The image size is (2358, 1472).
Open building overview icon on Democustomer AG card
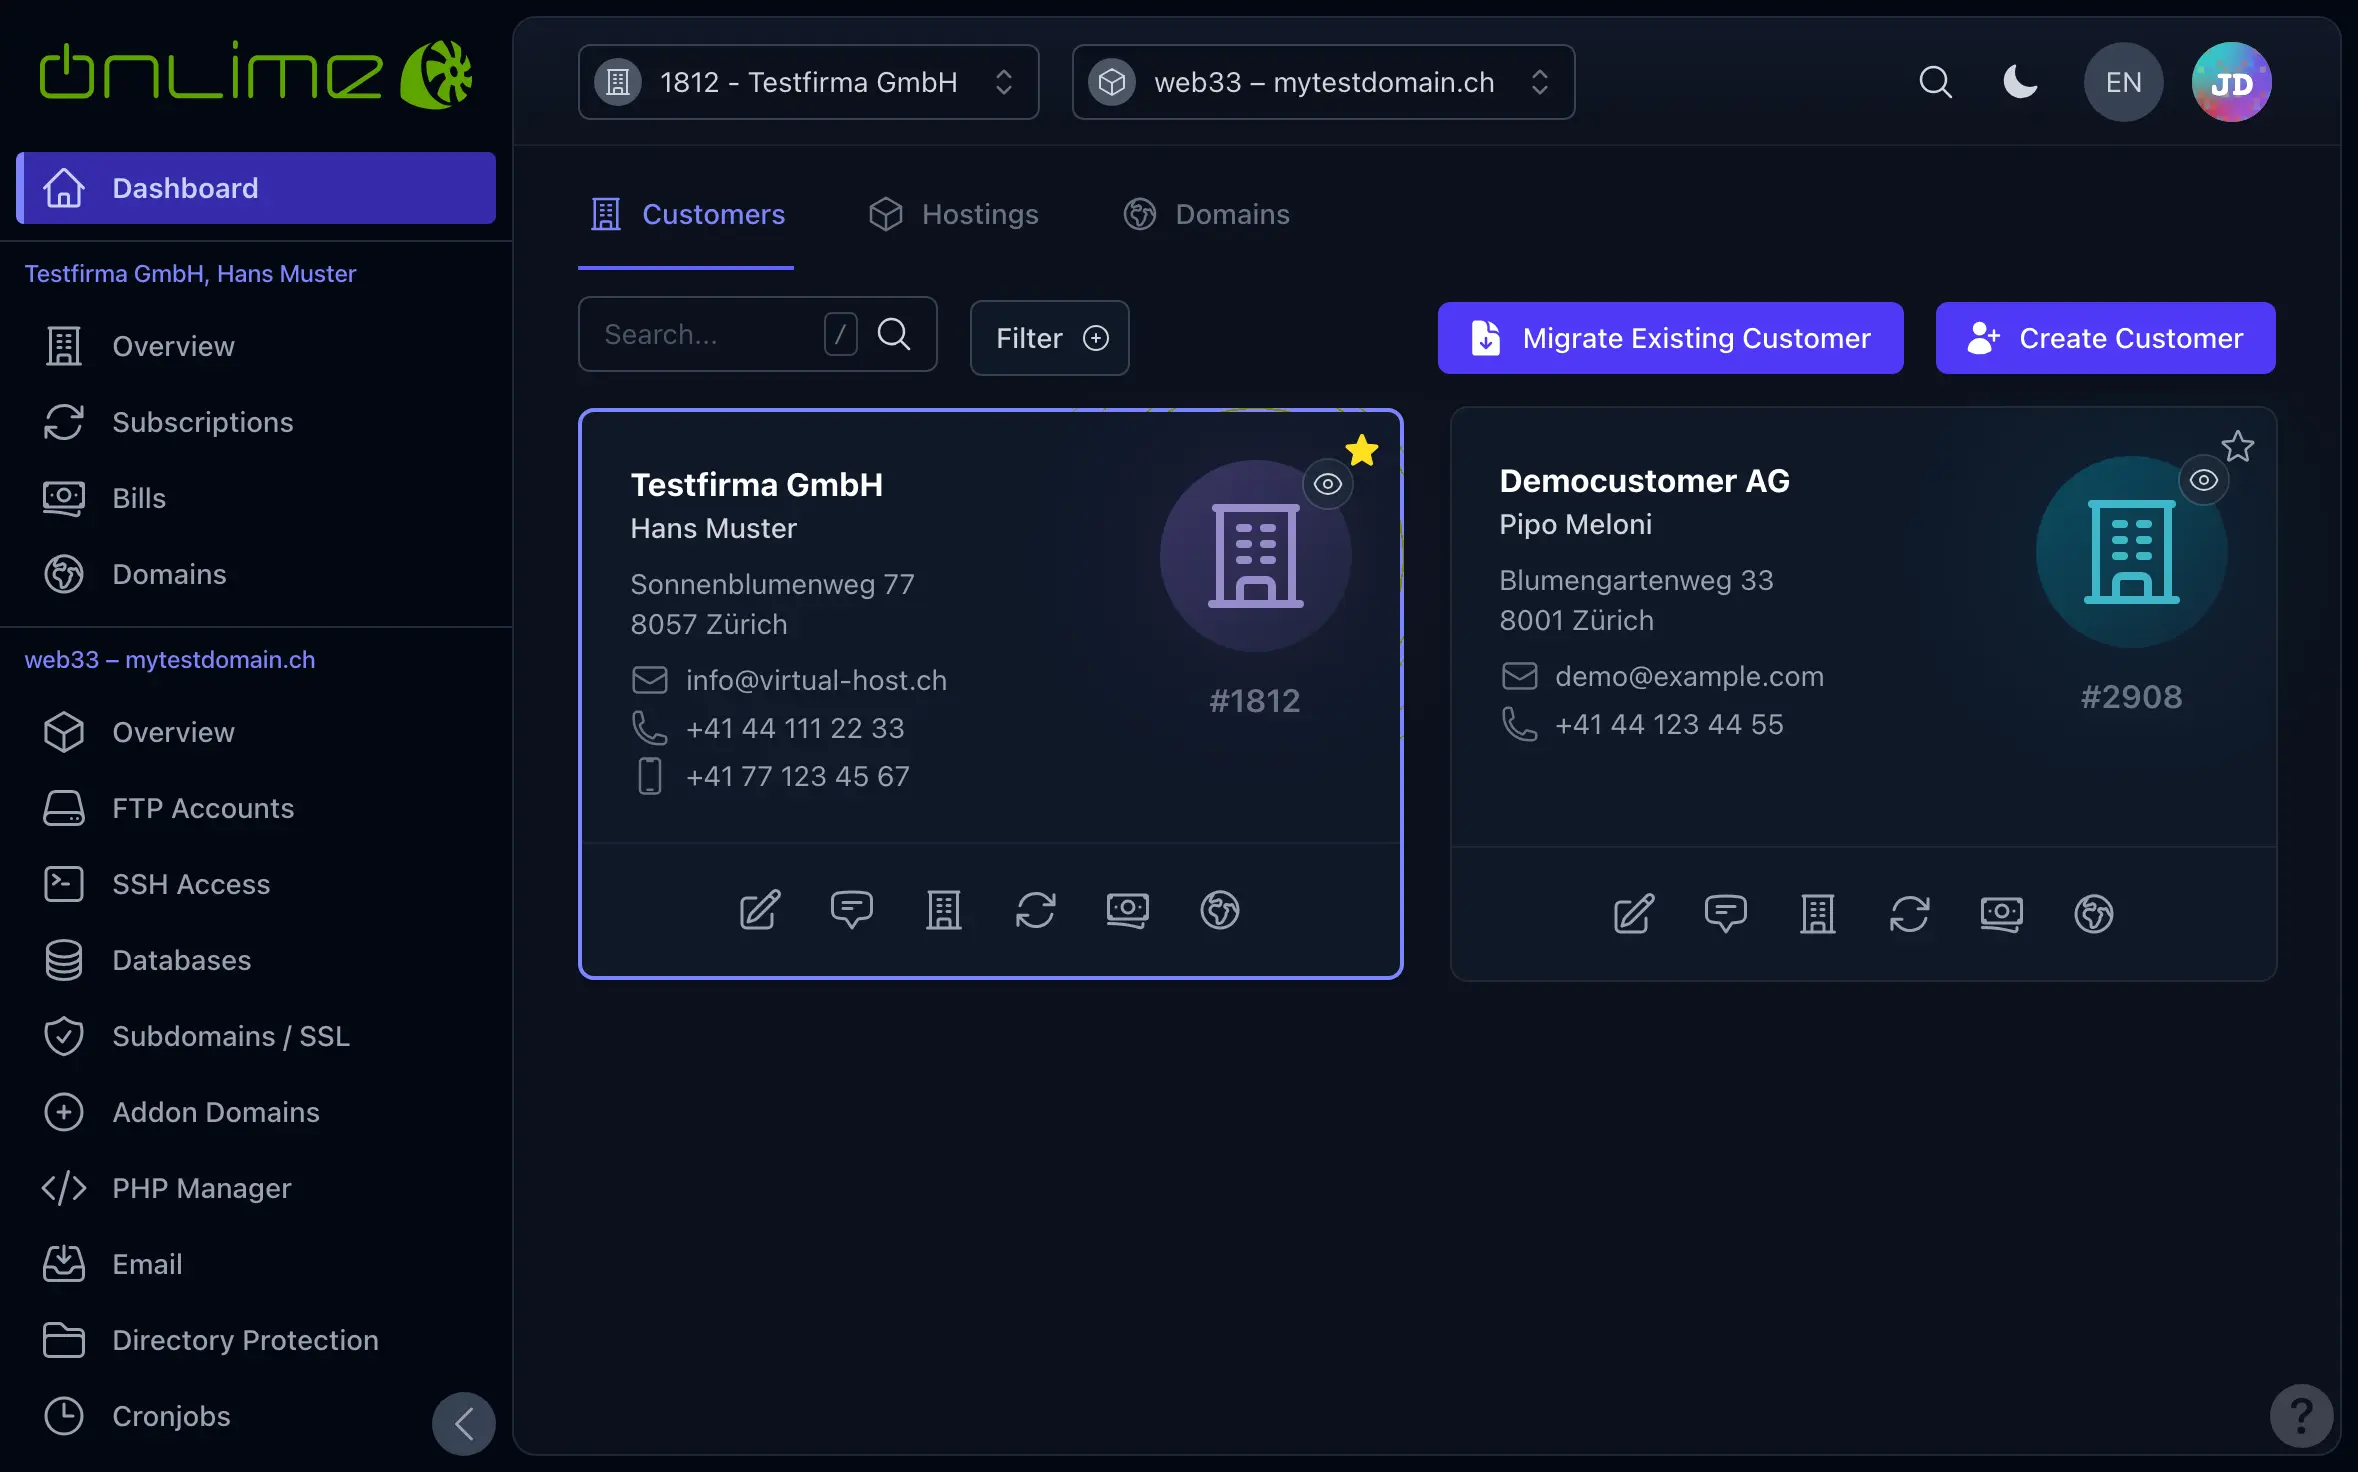pos(1817,914)
